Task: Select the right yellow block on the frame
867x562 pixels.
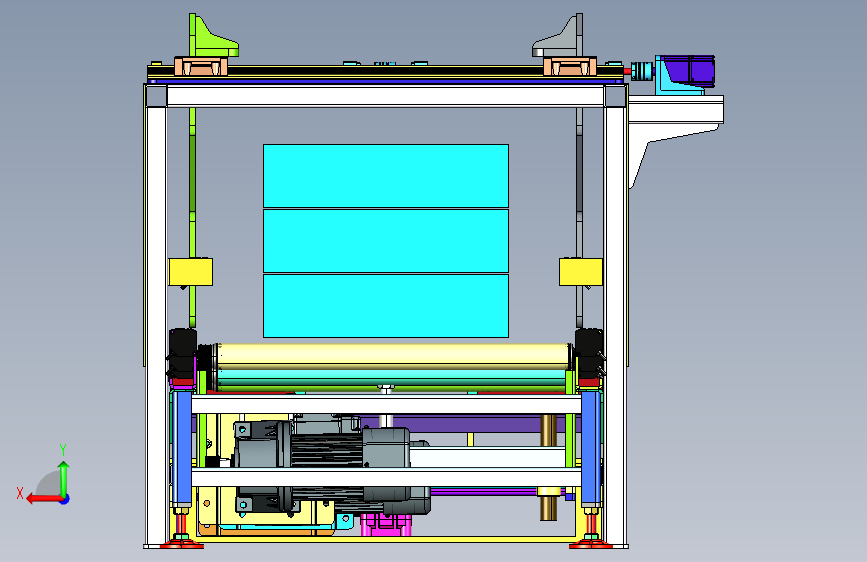Action: click(581, 272)
